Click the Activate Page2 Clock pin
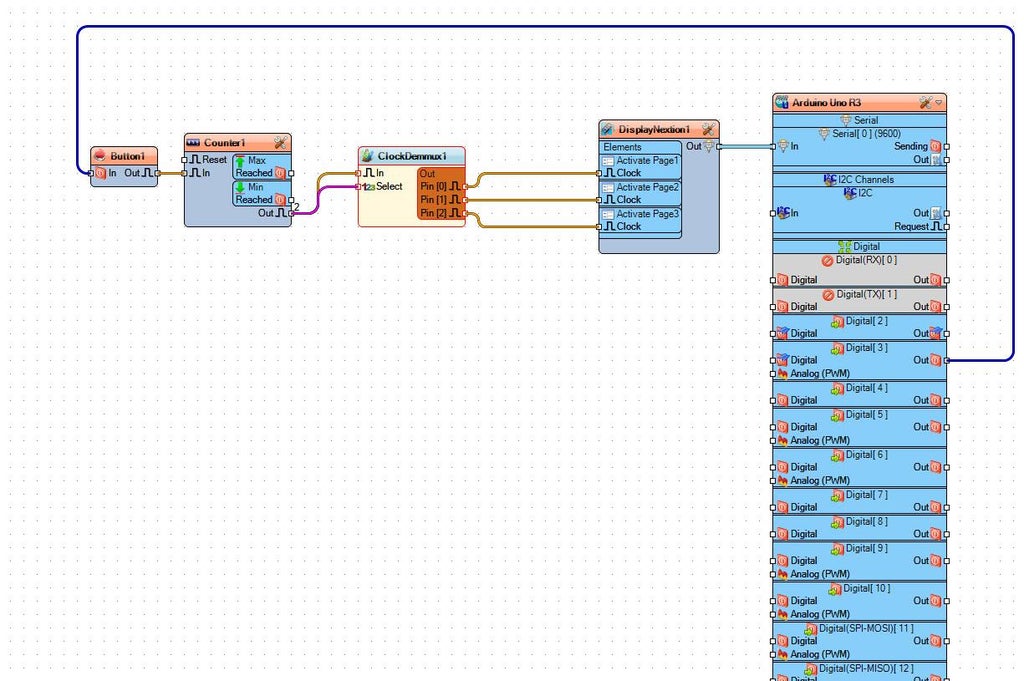This screenshot has height=681, width=1024. click(599, 200)
